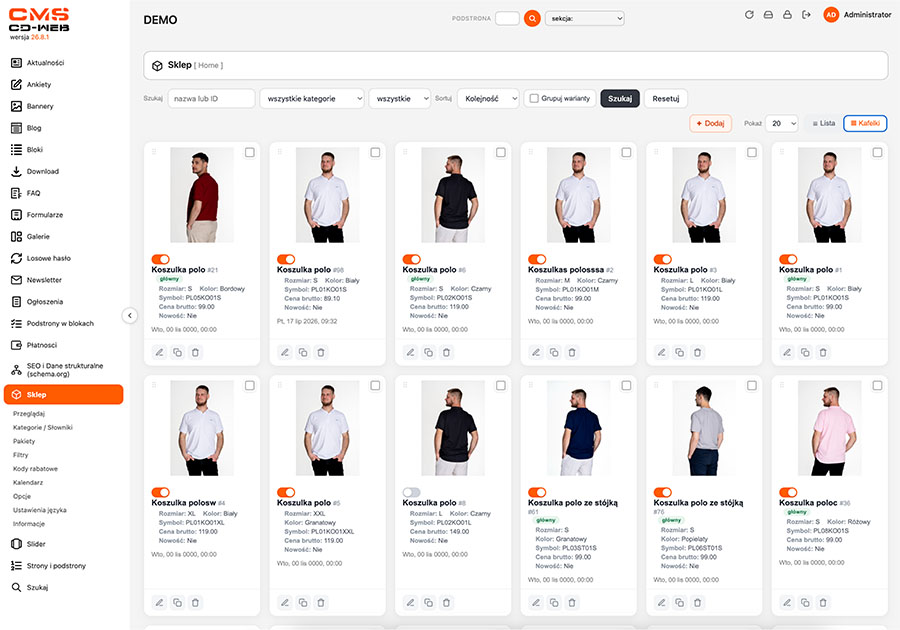900x630 pixels.
Task: Click the lock icon in the header
Action: 788,15
